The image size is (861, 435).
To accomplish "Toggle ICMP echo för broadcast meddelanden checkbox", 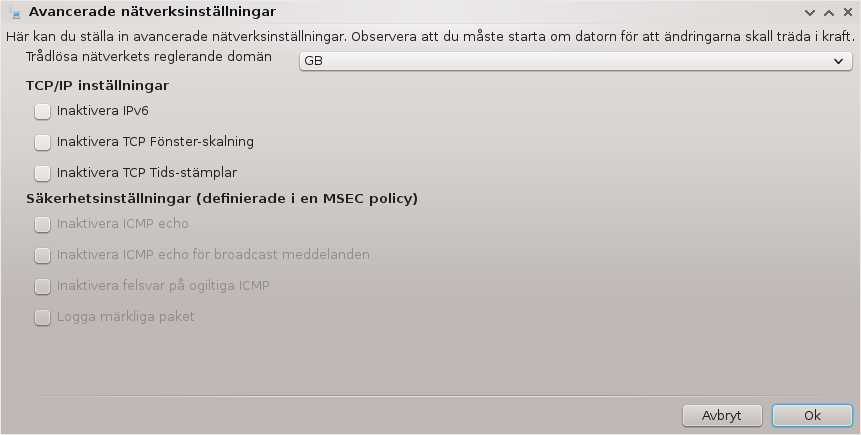I will [x=42, y=255].
